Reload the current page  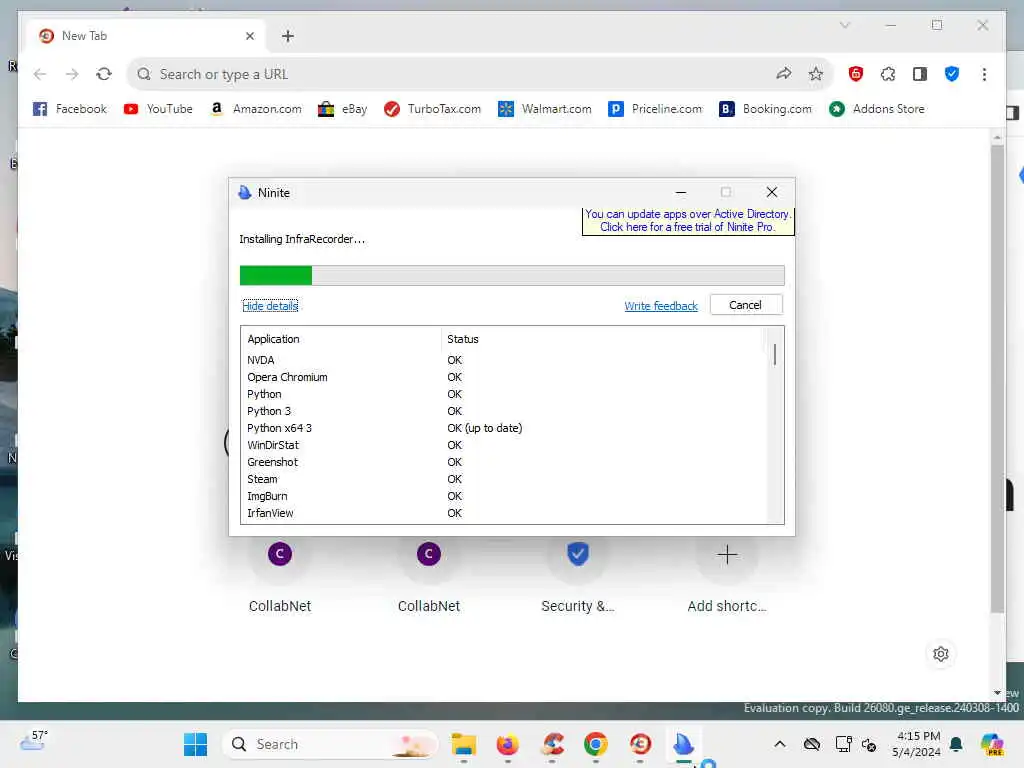pos(104,74)
